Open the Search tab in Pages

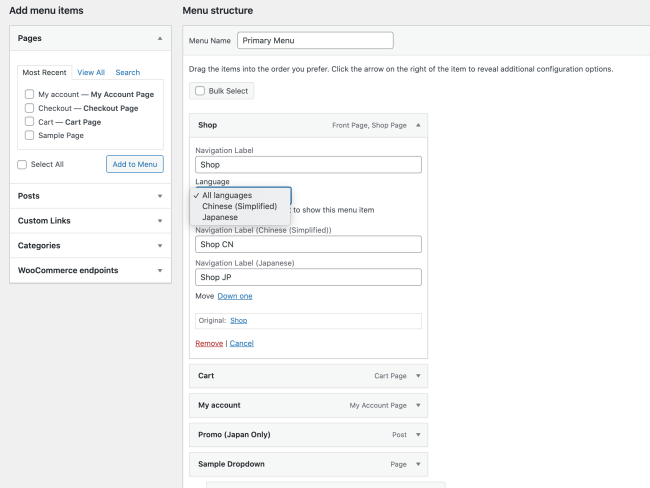tap(127, 73)
